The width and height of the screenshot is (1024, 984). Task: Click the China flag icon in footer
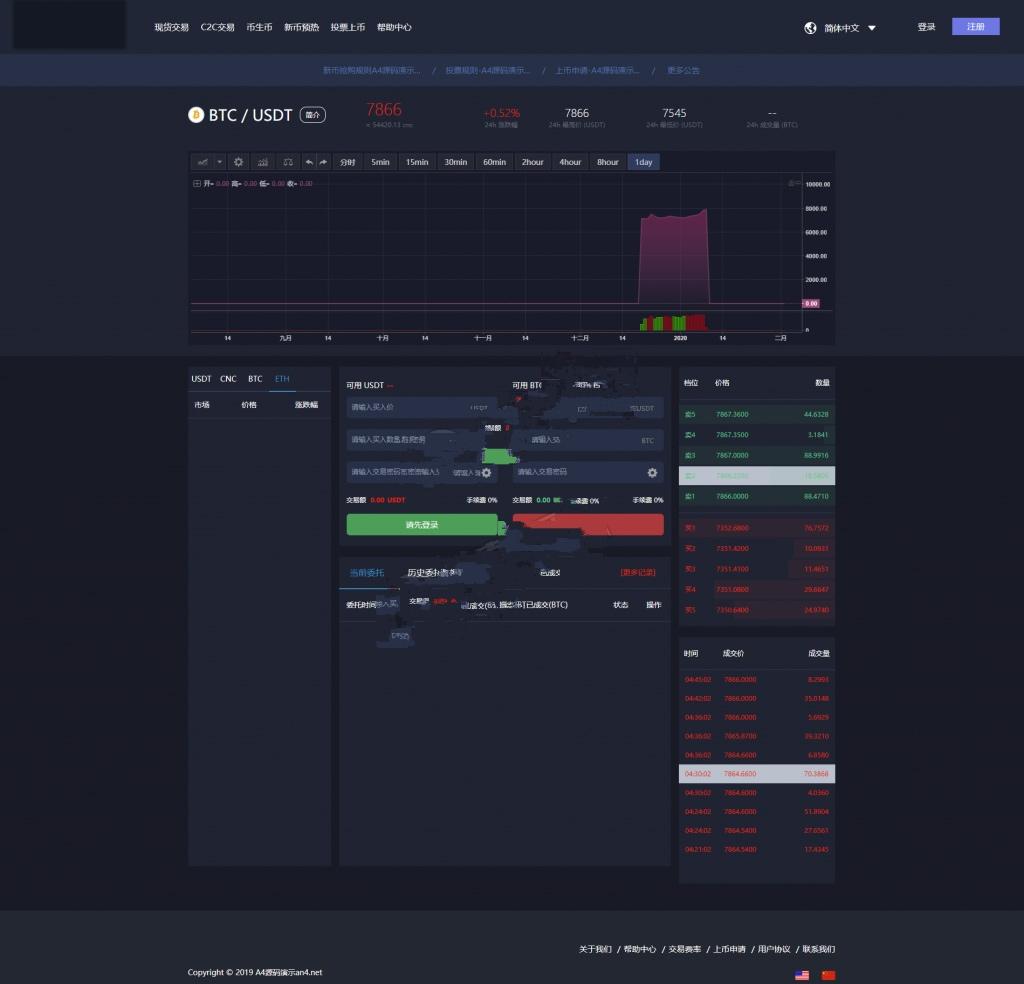point(827,975)
